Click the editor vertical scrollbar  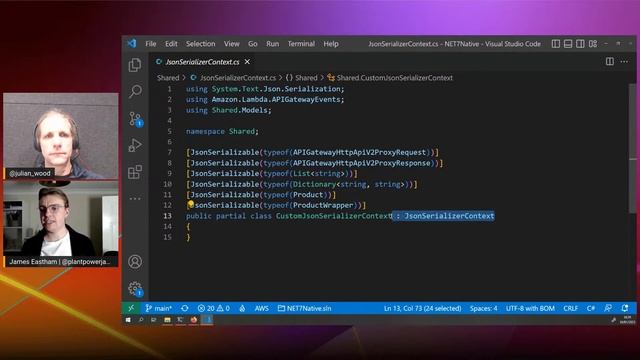[x=633, y=148]
